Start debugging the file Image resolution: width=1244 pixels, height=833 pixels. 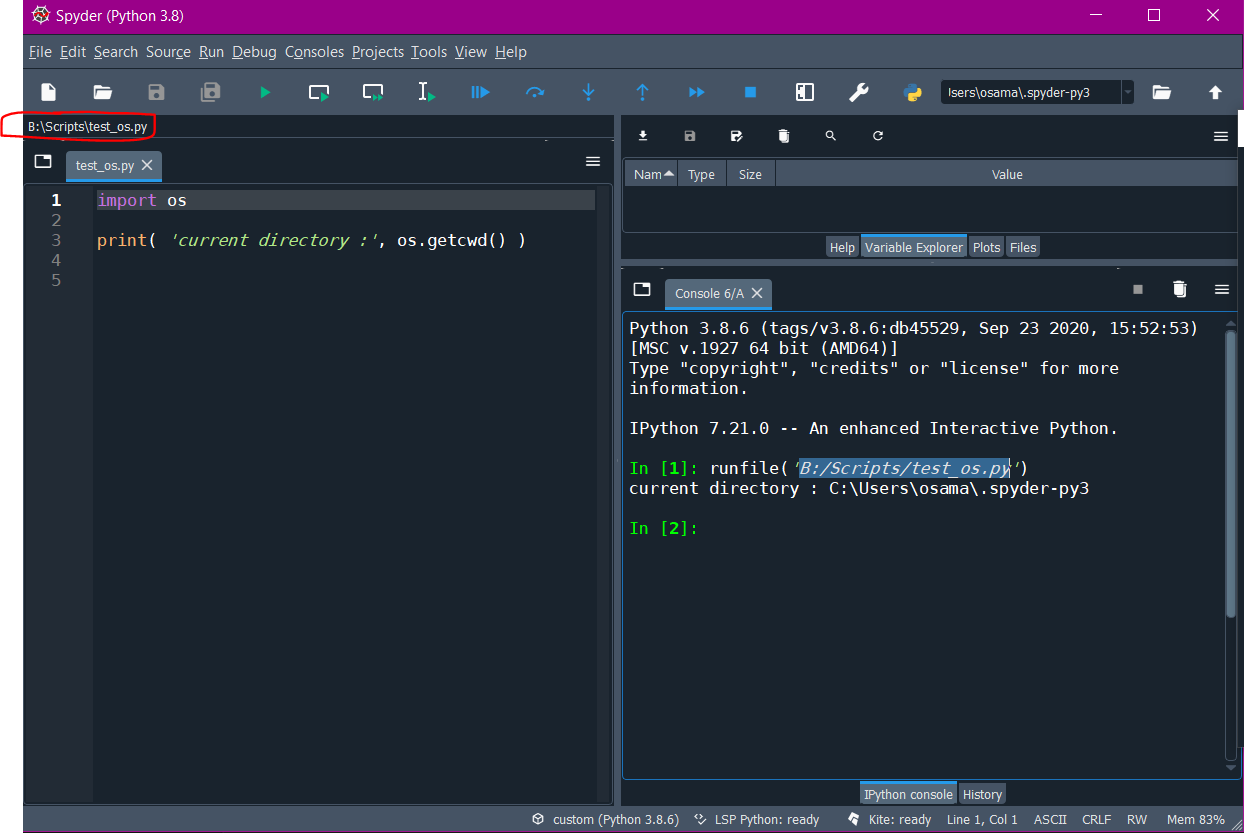pos(480,92)
